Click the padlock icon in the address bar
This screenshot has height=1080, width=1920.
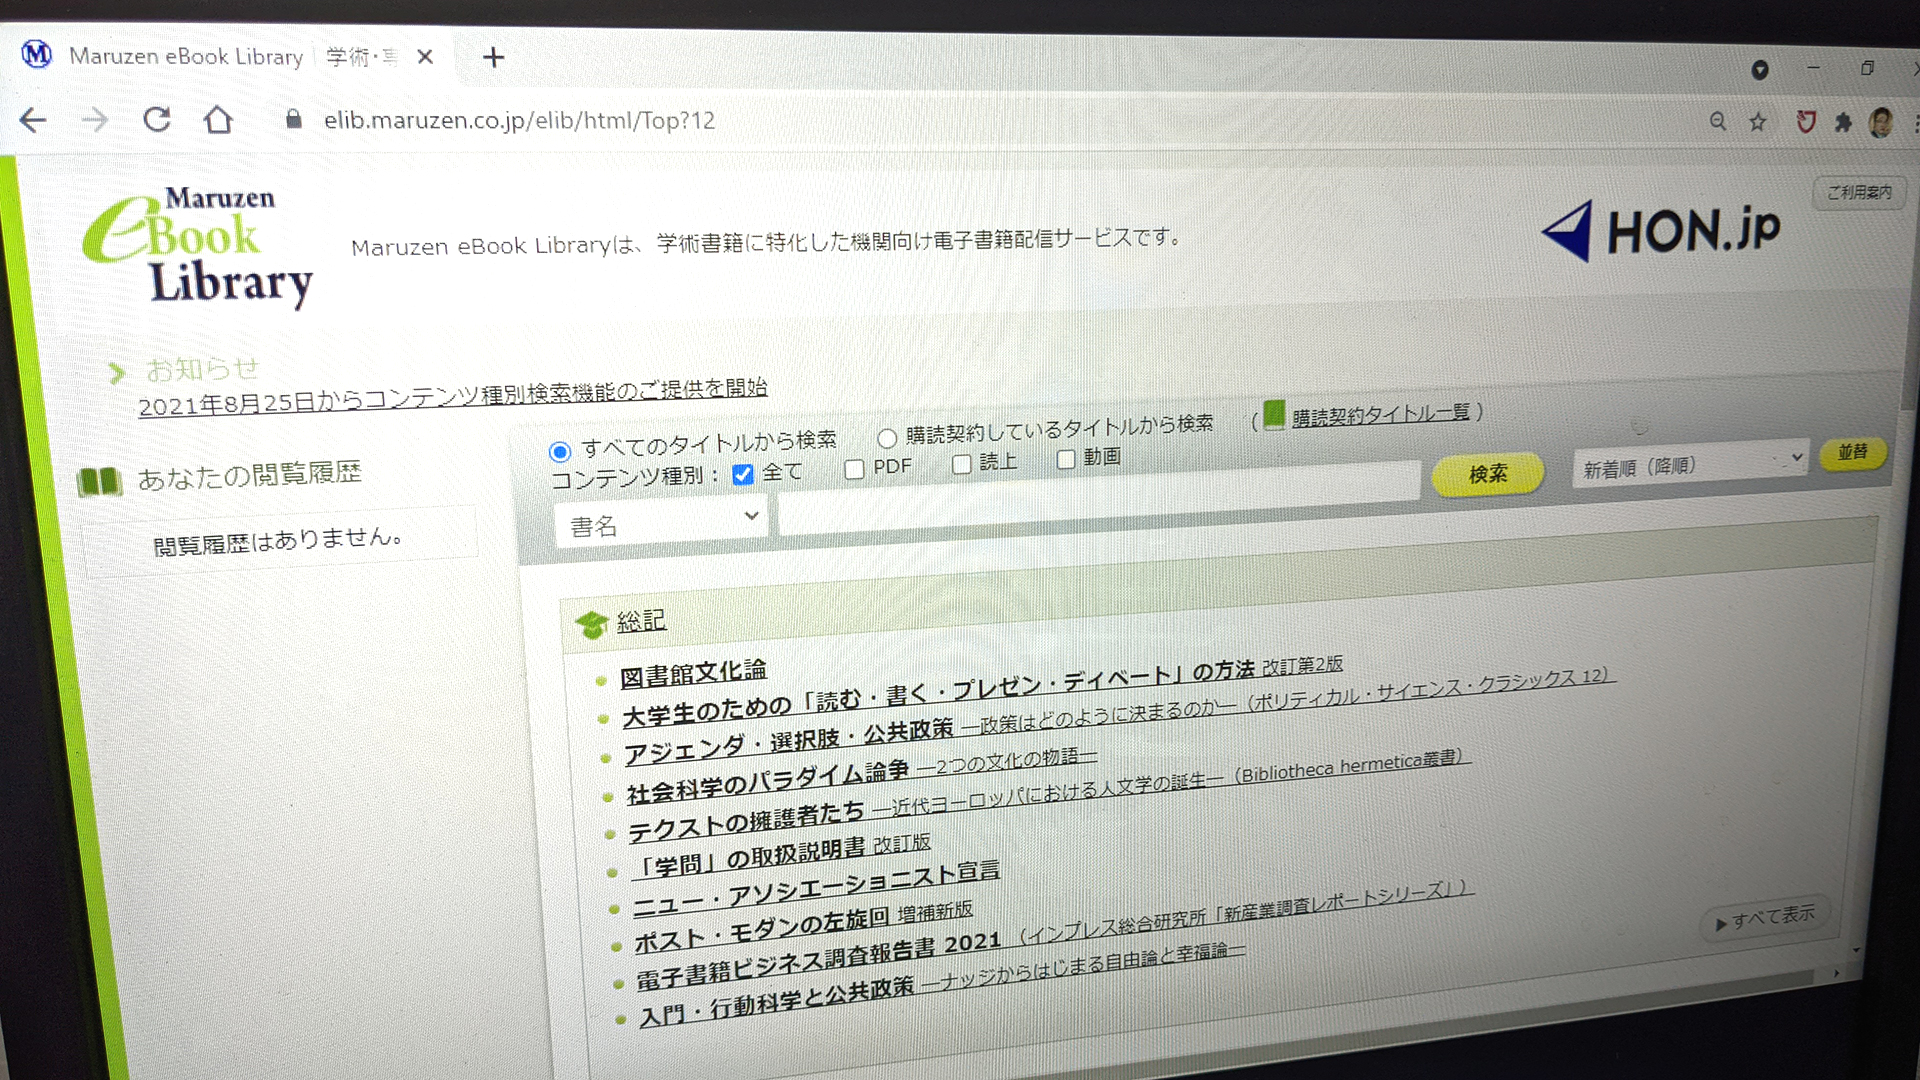pos(294,120)
